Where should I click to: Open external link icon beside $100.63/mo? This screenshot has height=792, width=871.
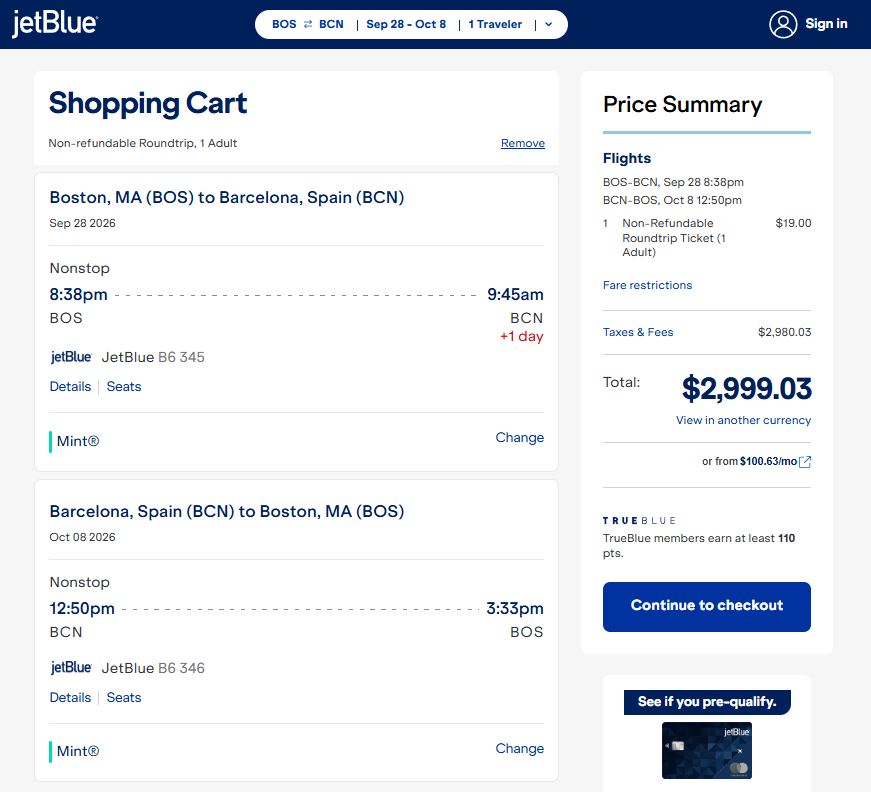[805, 462]
